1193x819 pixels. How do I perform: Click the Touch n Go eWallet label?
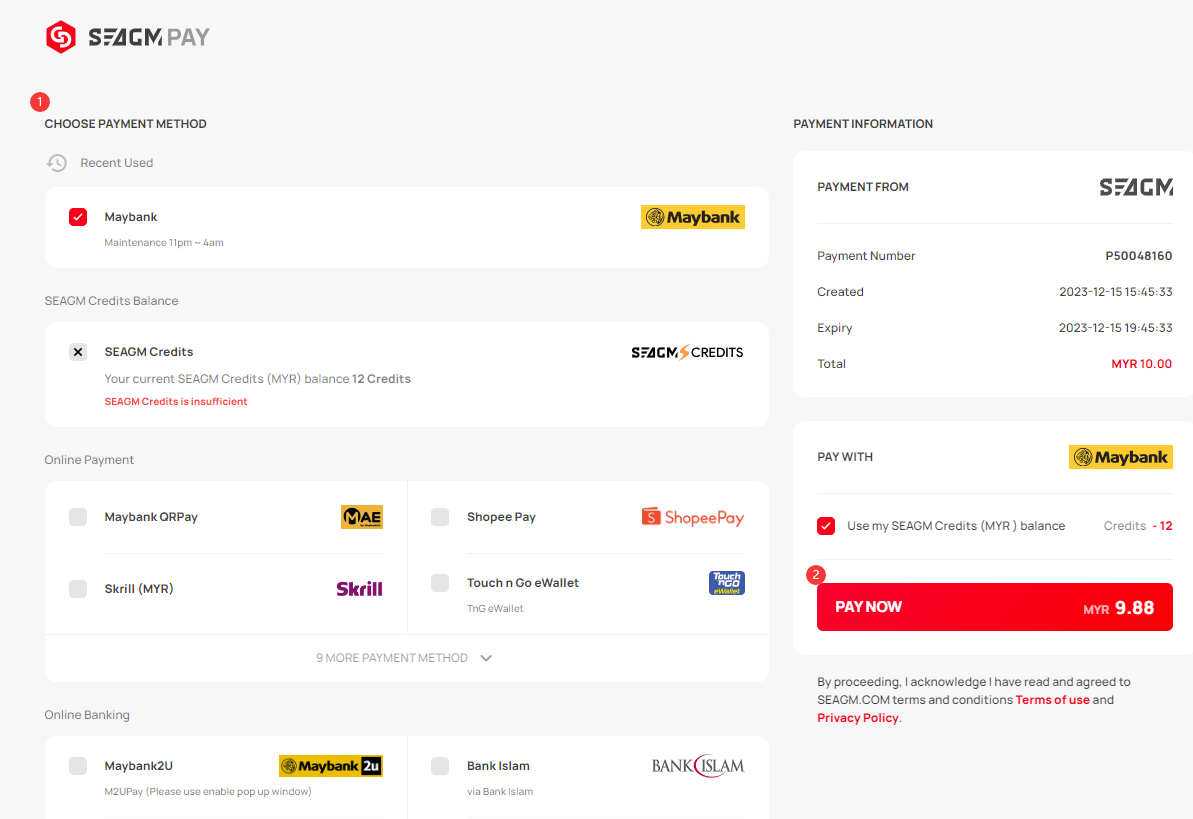[x=523, y=582]
